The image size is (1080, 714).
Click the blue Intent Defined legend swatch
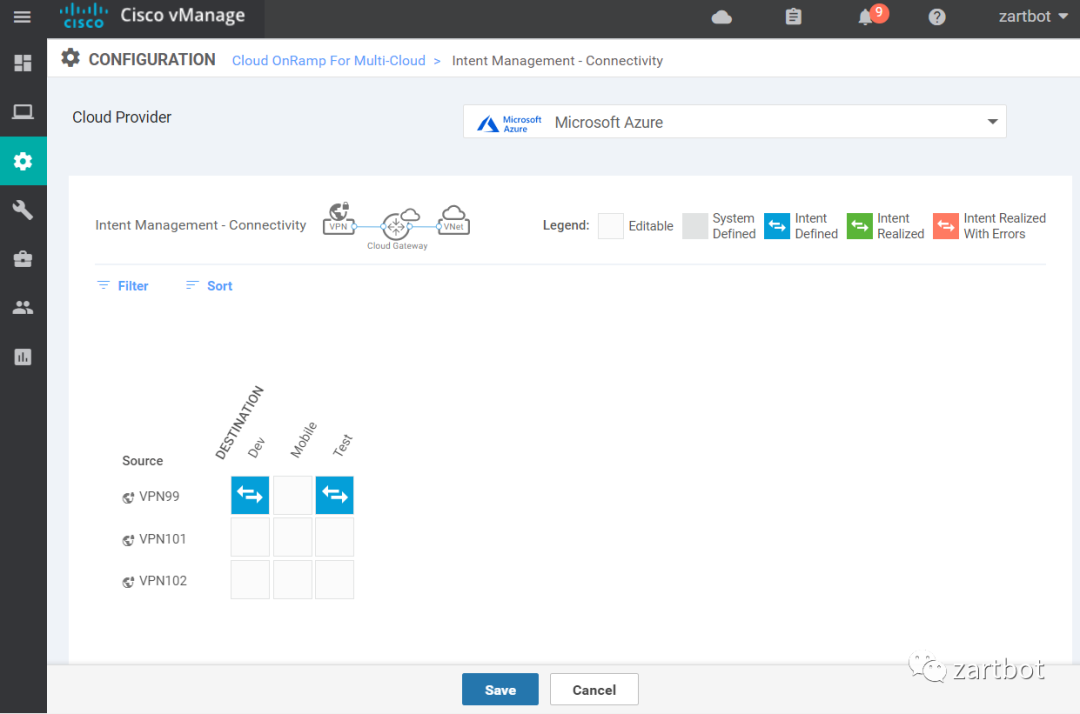(x=777, y=226)
